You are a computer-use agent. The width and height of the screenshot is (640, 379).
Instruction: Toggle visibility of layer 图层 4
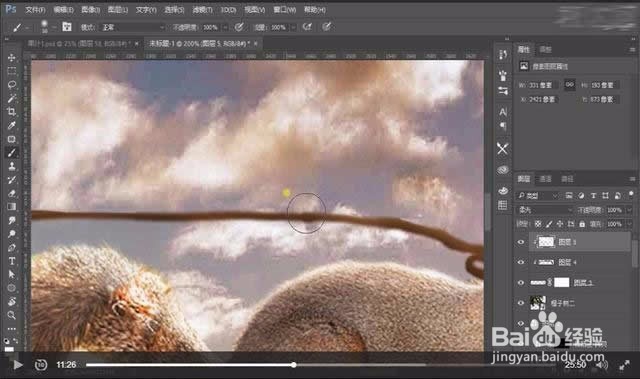(x=521, y=262)
